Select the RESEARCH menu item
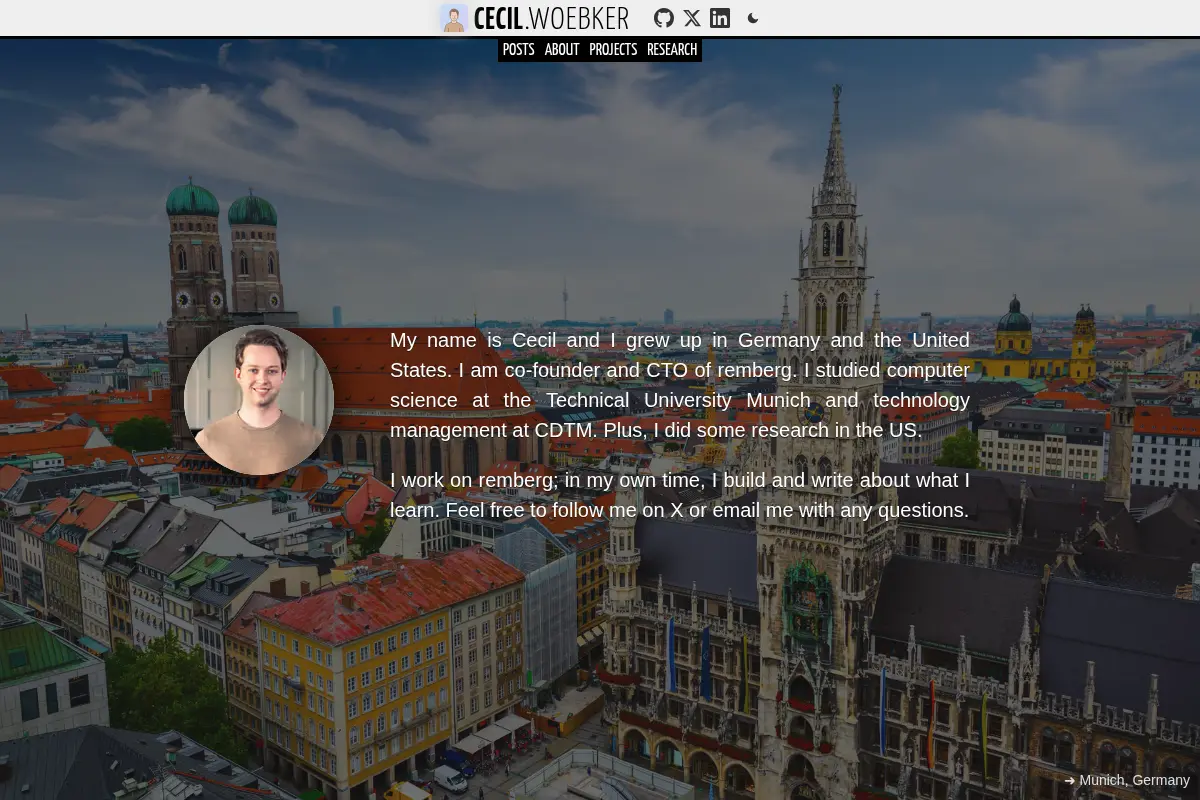1200x800 pixels. [x=672, y=50]
